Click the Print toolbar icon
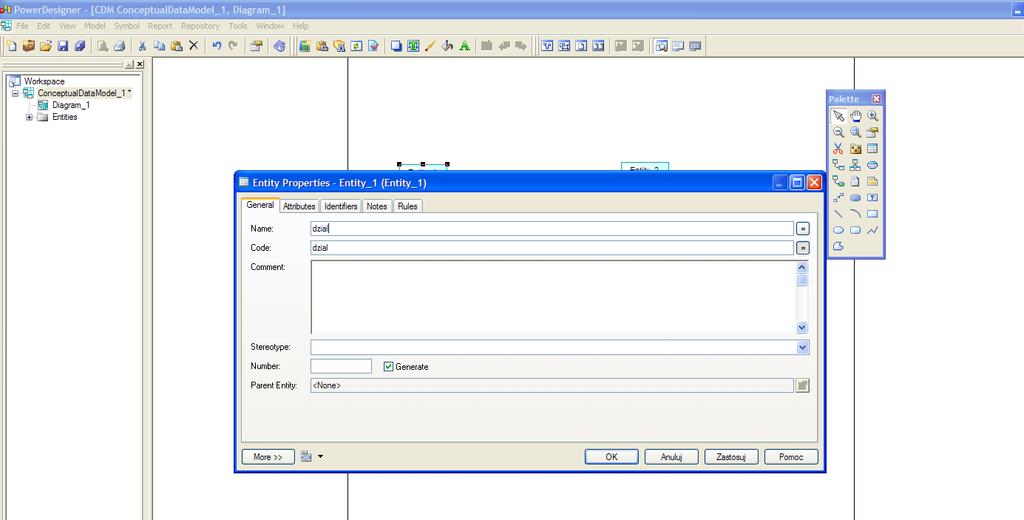Image resolution: width=1024 pixels, height=520 pixels. point(120,46)
